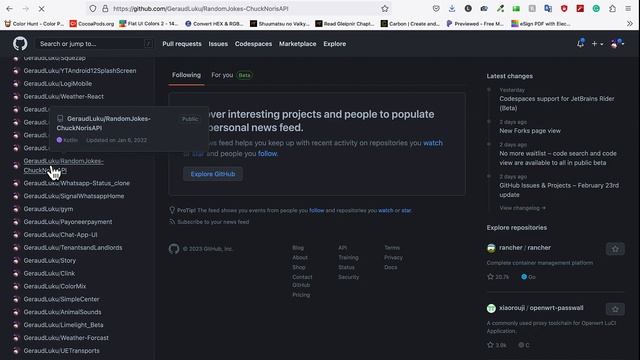Open Marketplace in header
This screenshot has height=360, width=640.
297,44
